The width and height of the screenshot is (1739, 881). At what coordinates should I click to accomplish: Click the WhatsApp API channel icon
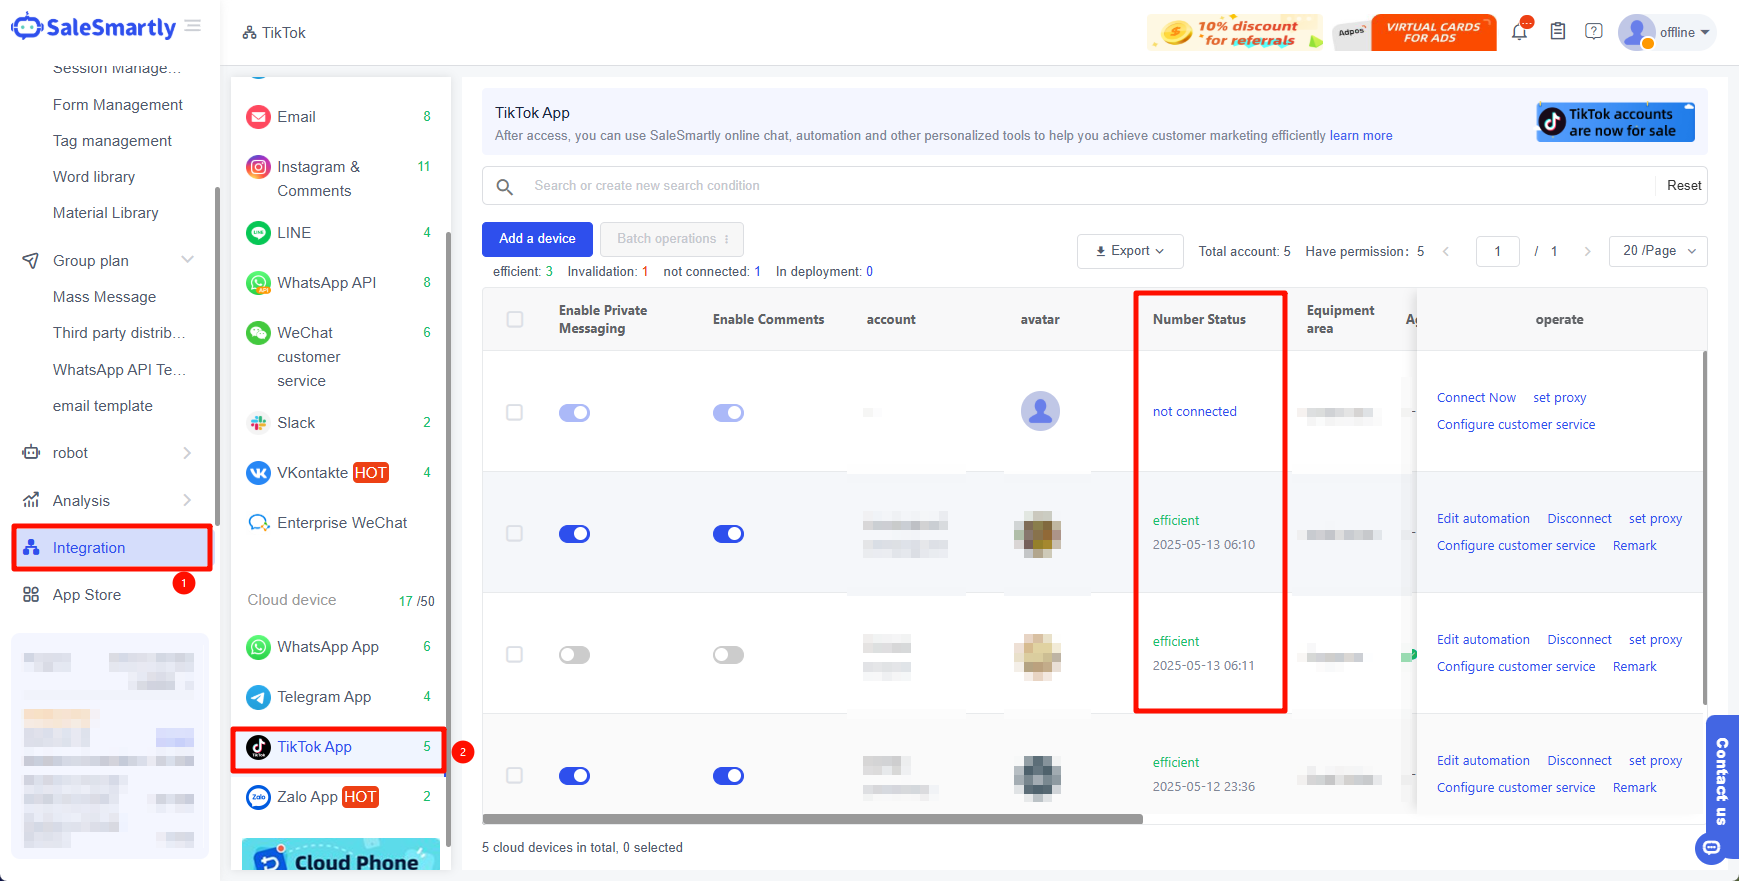pos(259,283)
